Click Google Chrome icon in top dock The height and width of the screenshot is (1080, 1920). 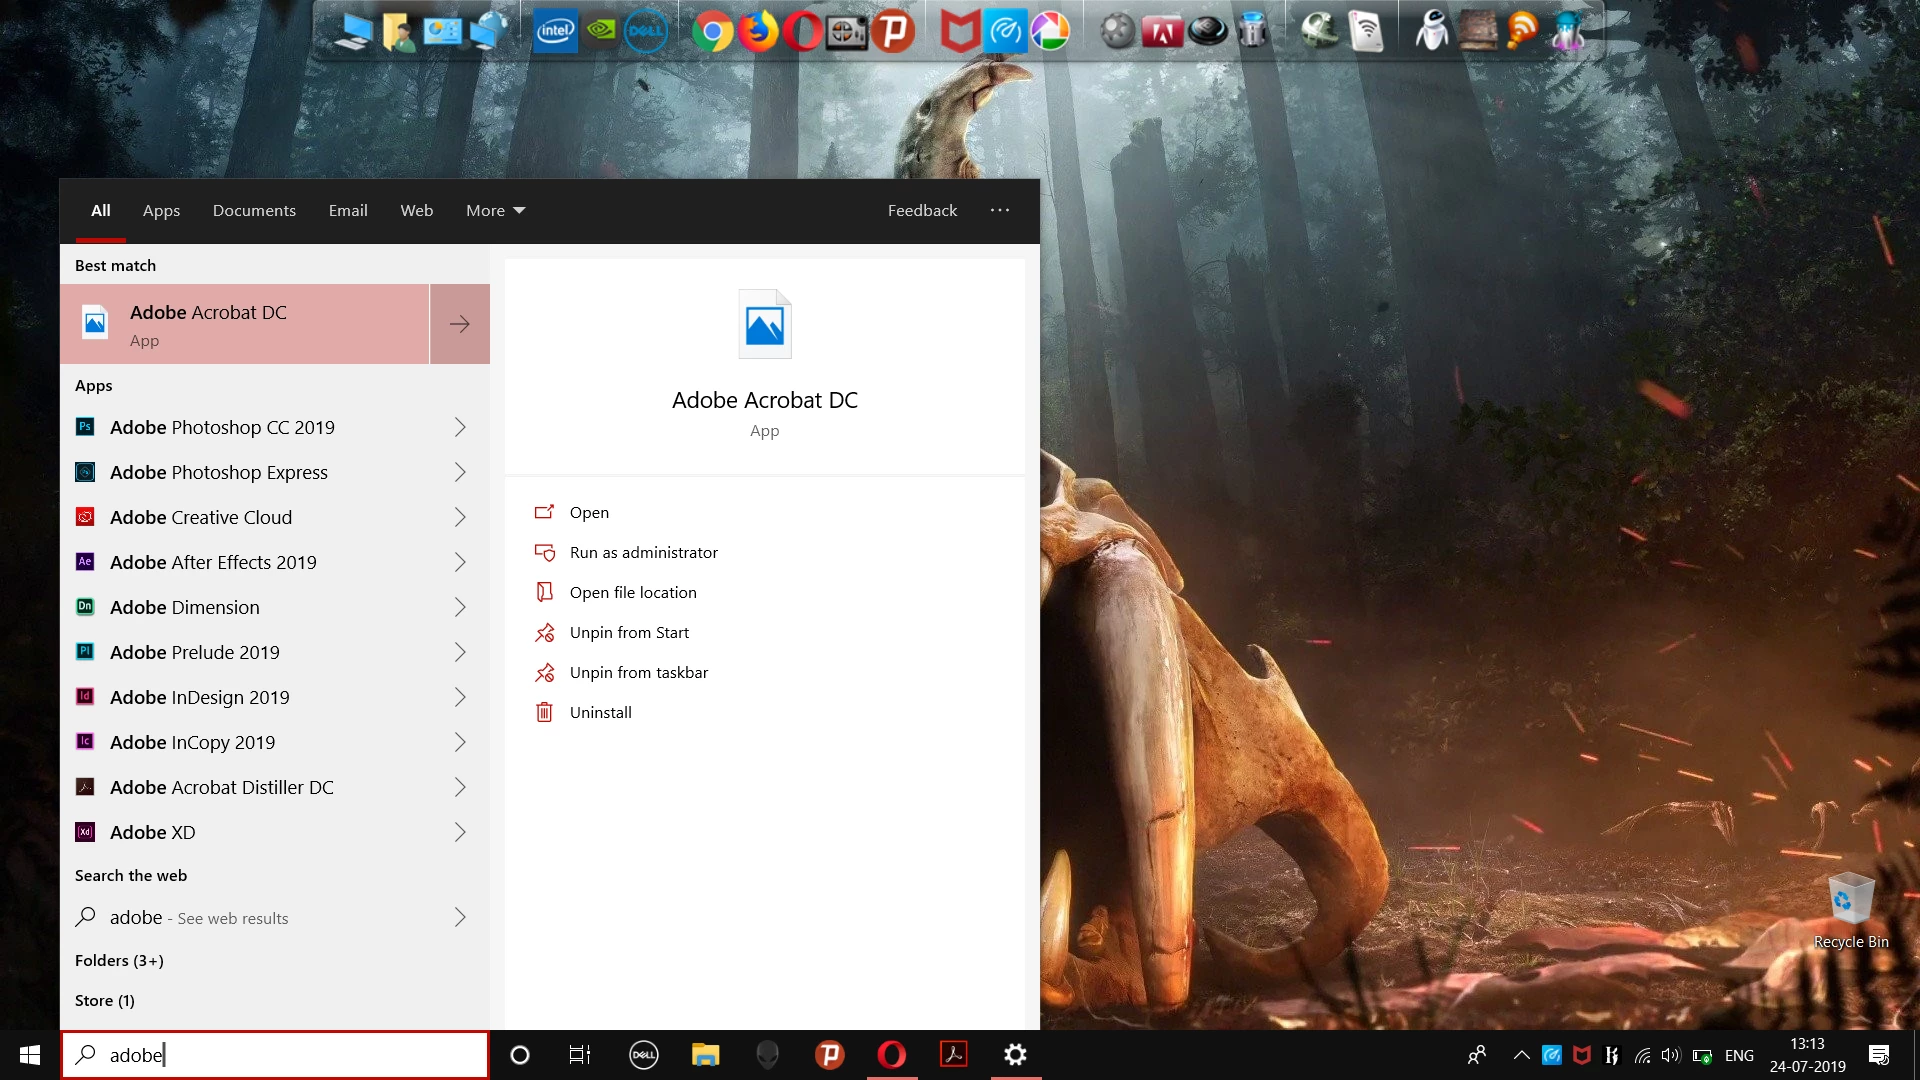[x=712, y=32]
